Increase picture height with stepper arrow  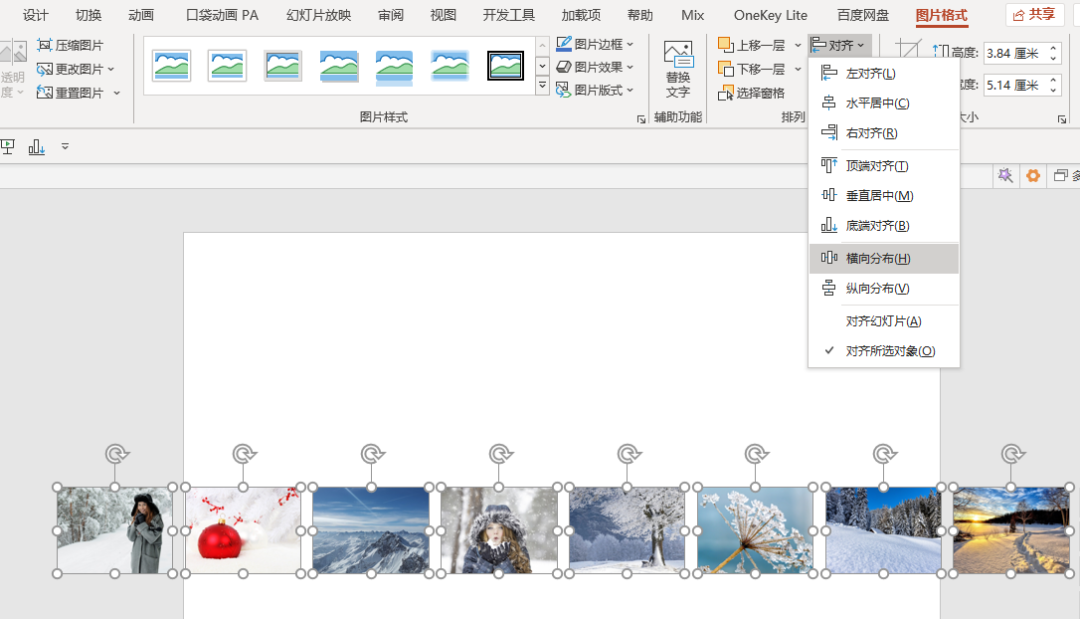[1053, 48]
